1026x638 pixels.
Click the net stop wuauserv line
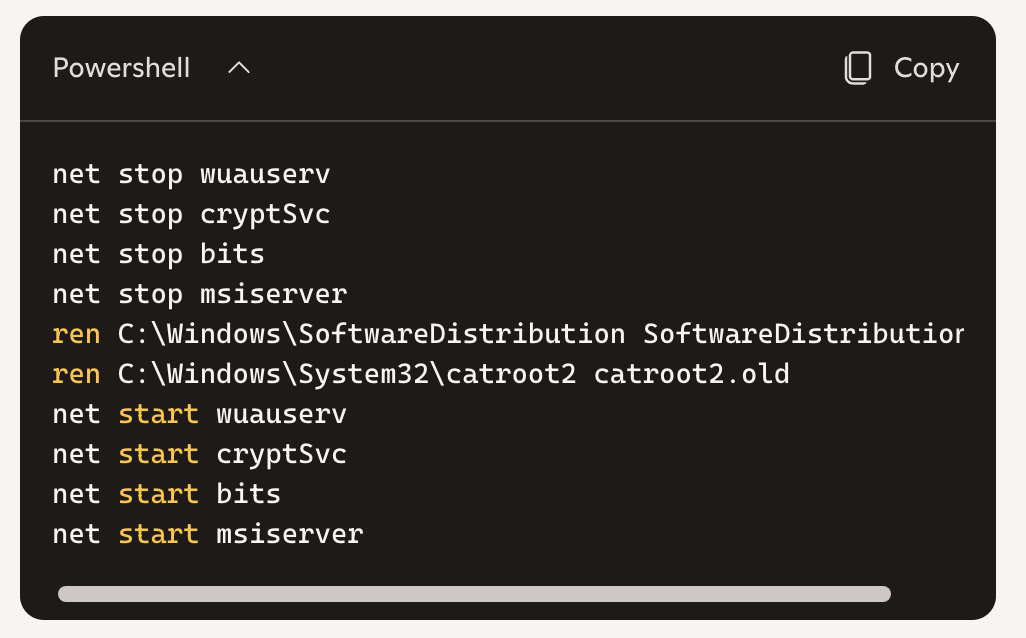pos(191,175)
